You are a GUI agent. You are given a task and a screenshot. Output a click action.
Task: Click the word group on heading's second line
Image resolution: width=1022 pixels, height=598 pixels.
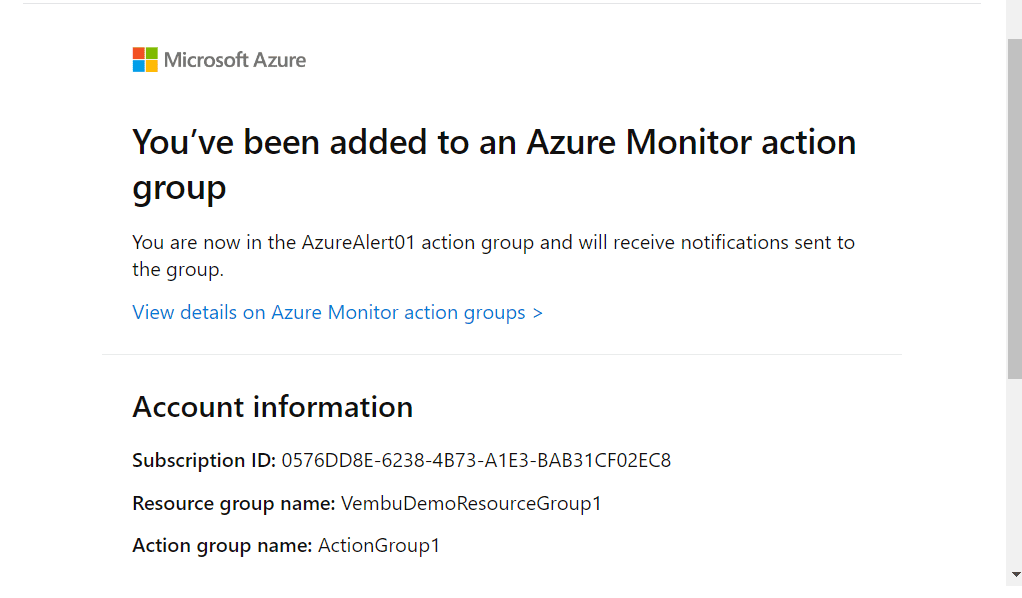pyautogui.click(x=179, y=188)
